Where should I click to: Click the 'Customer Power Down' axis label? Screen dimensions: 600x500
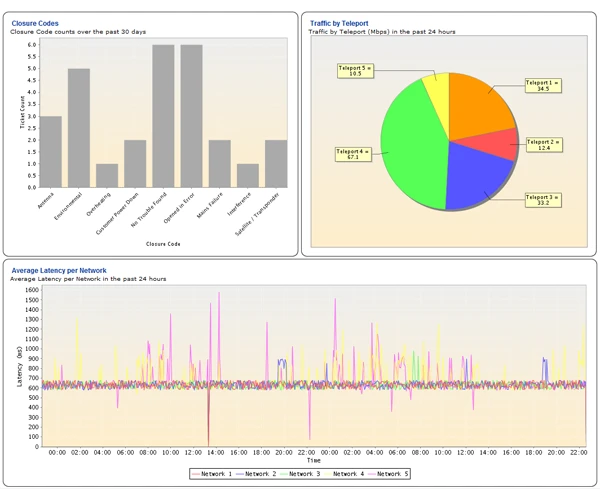(x=117, y=213)
